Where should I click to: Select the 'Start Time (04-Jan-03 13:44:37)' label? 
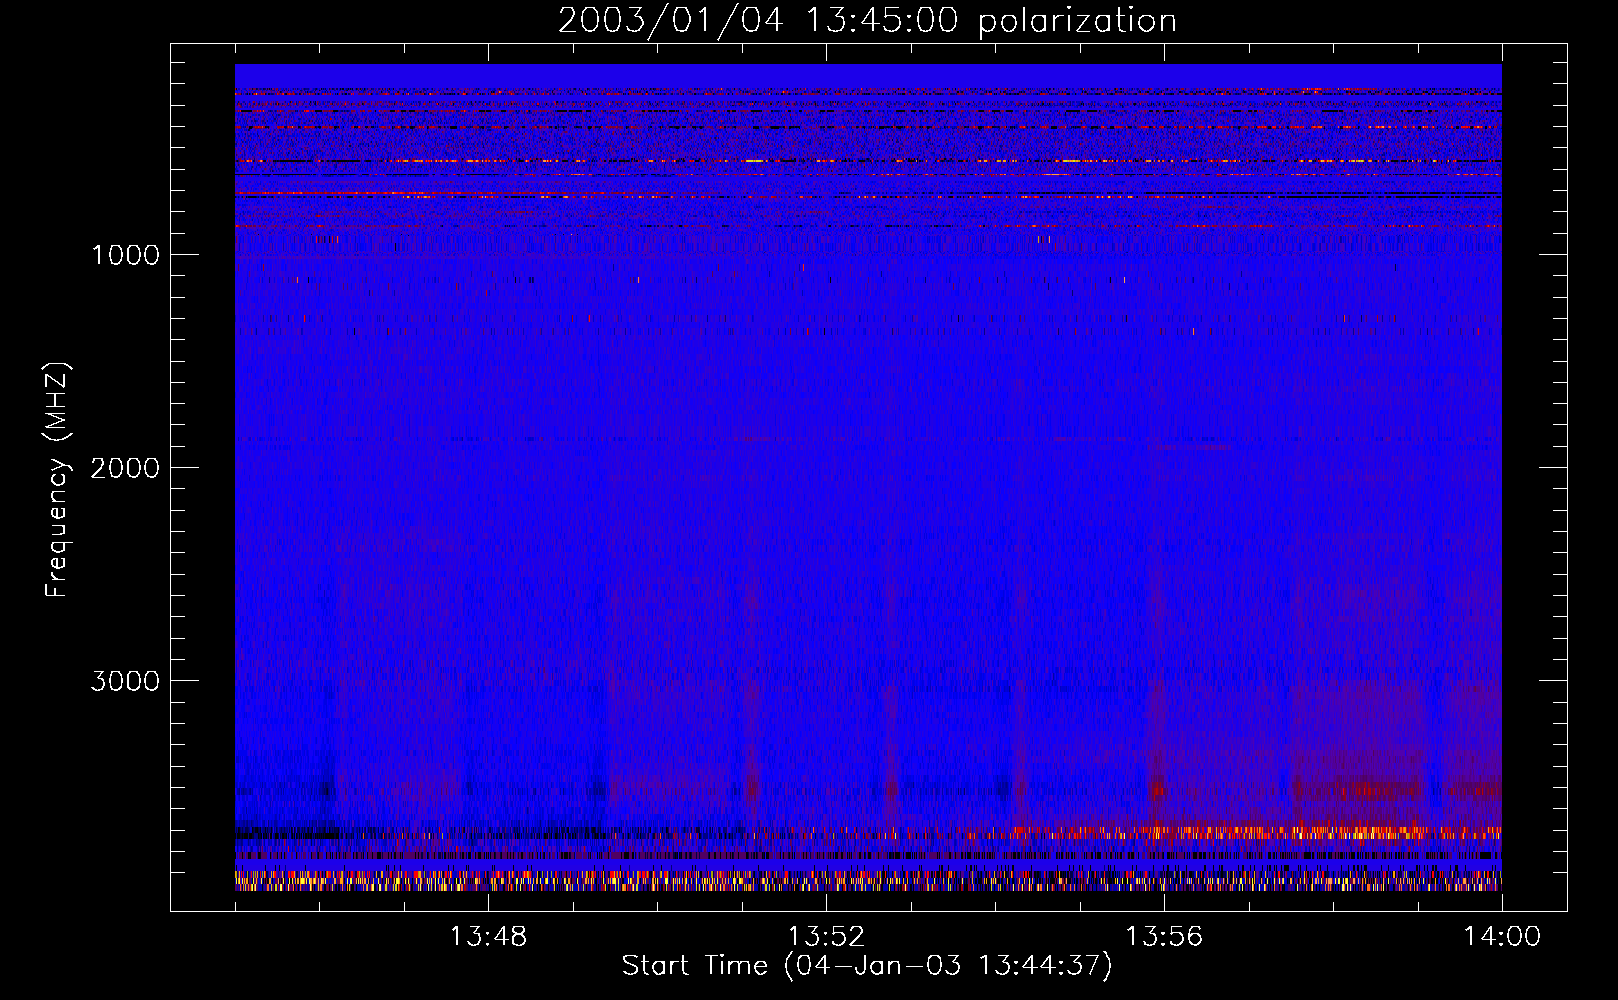(867, 966)
